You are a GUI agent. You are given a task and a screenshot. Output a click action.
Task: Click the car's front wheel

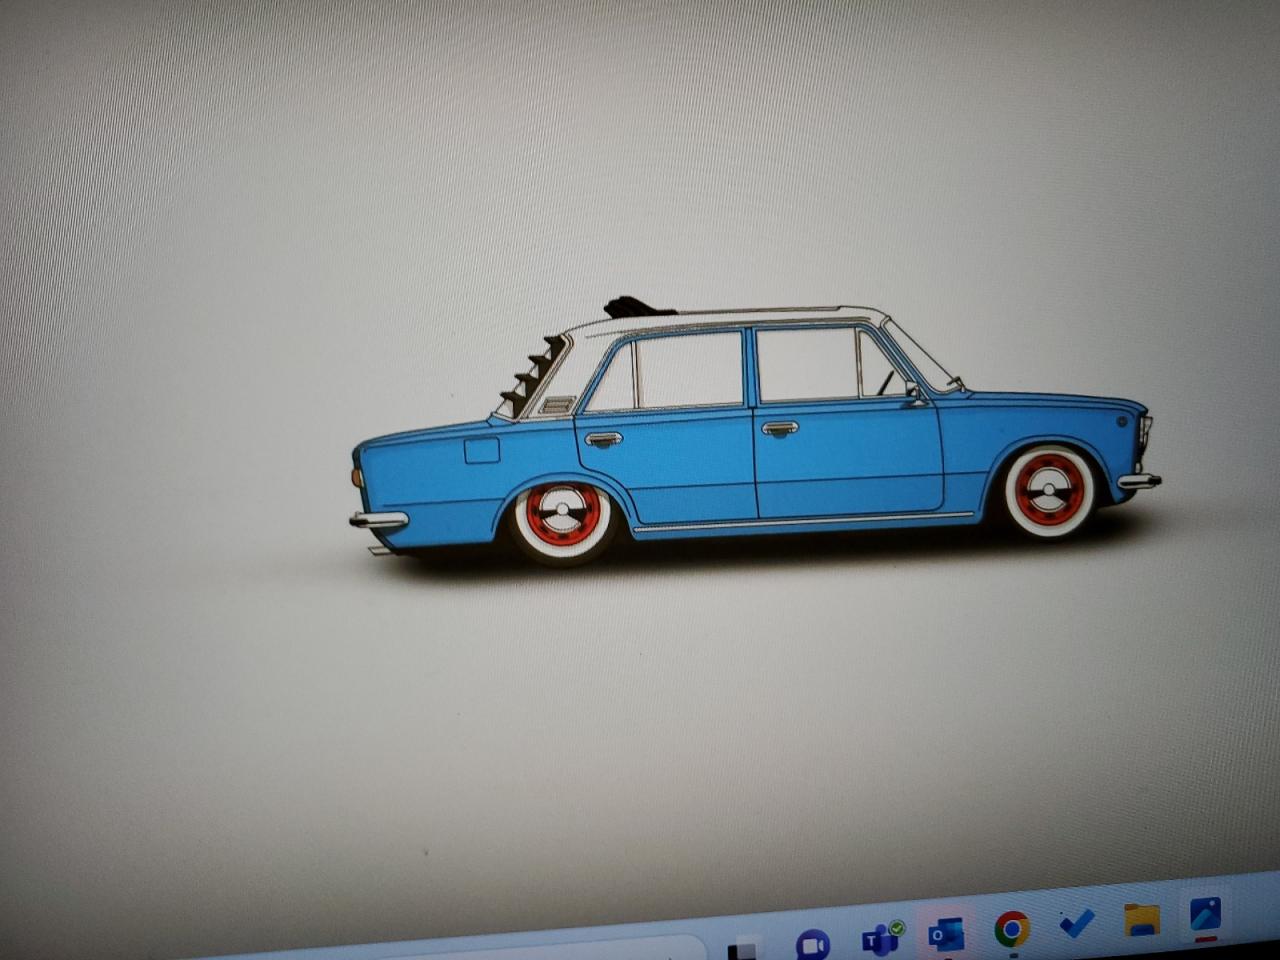click(1048, 492)
